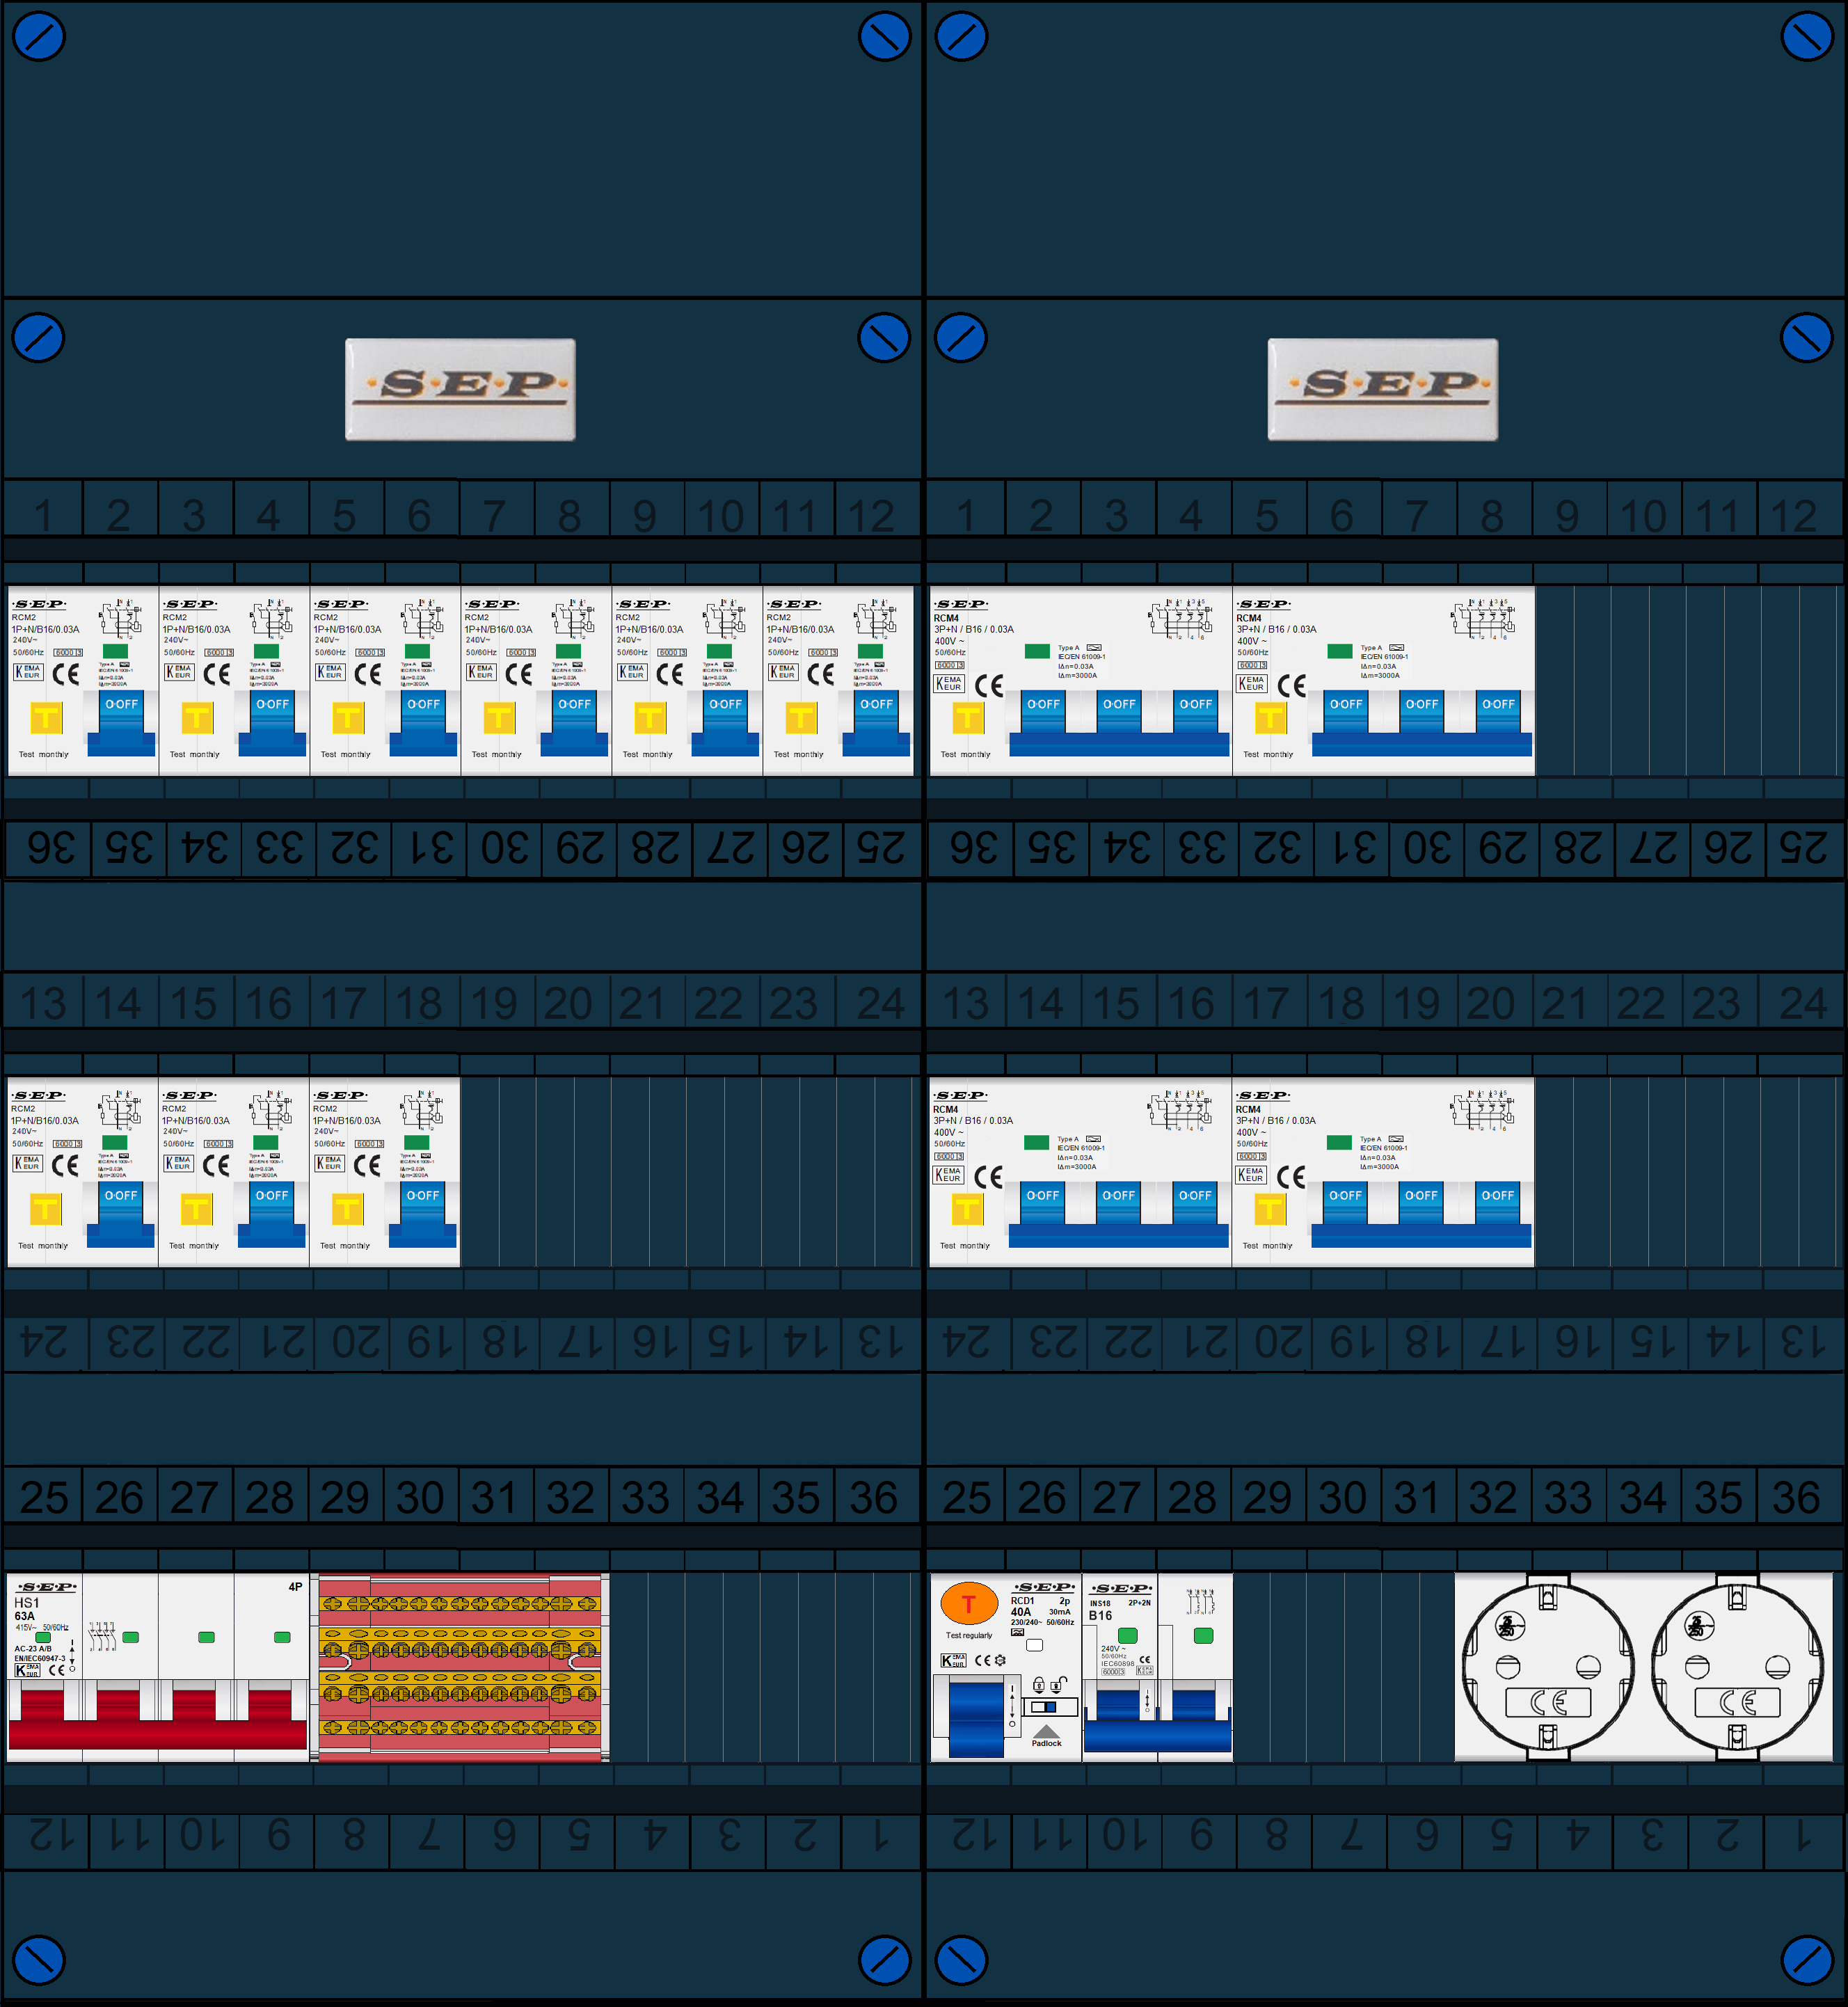Click the wiring diagram on the INS18 B16 breaker
The width and height of the screenshot is (1848, 2007).
click(1201, 1602)
